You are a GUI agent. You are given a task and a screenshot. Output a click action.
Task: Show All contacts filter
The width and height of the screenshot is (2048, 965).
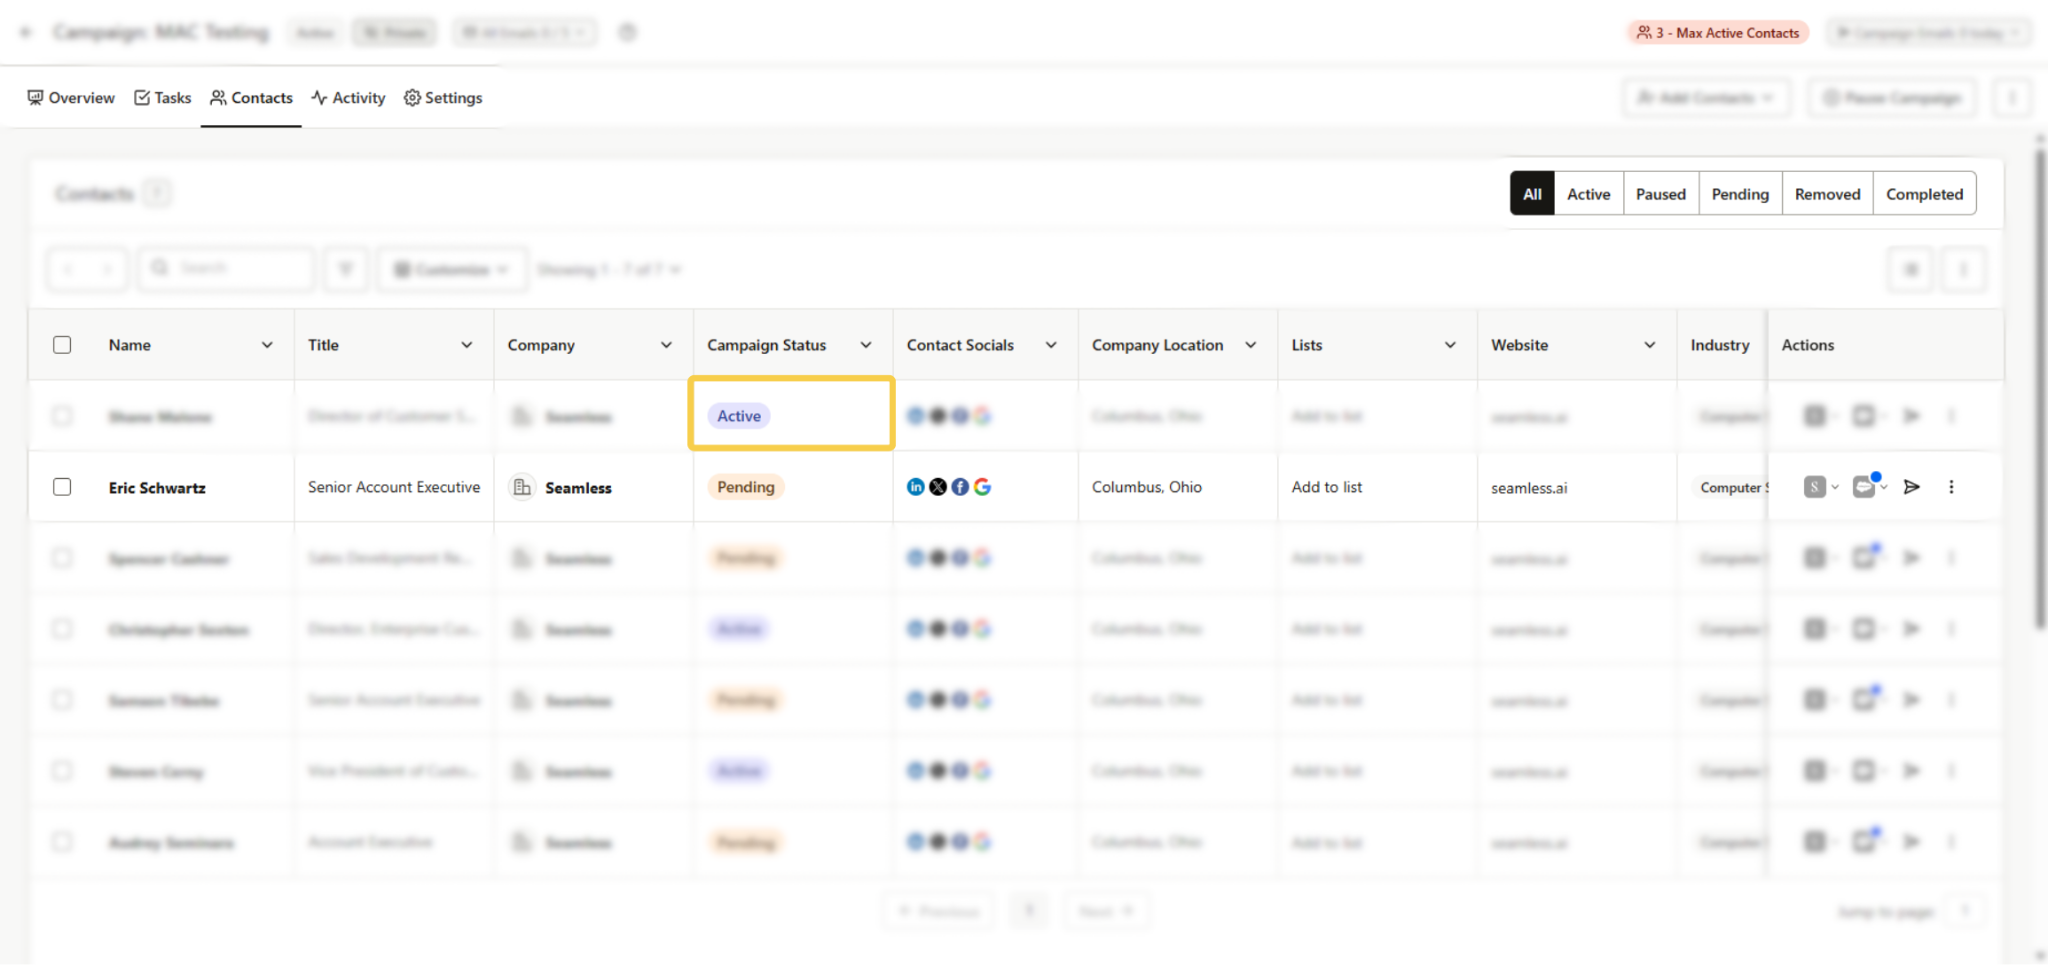(x=1532, y=194)
